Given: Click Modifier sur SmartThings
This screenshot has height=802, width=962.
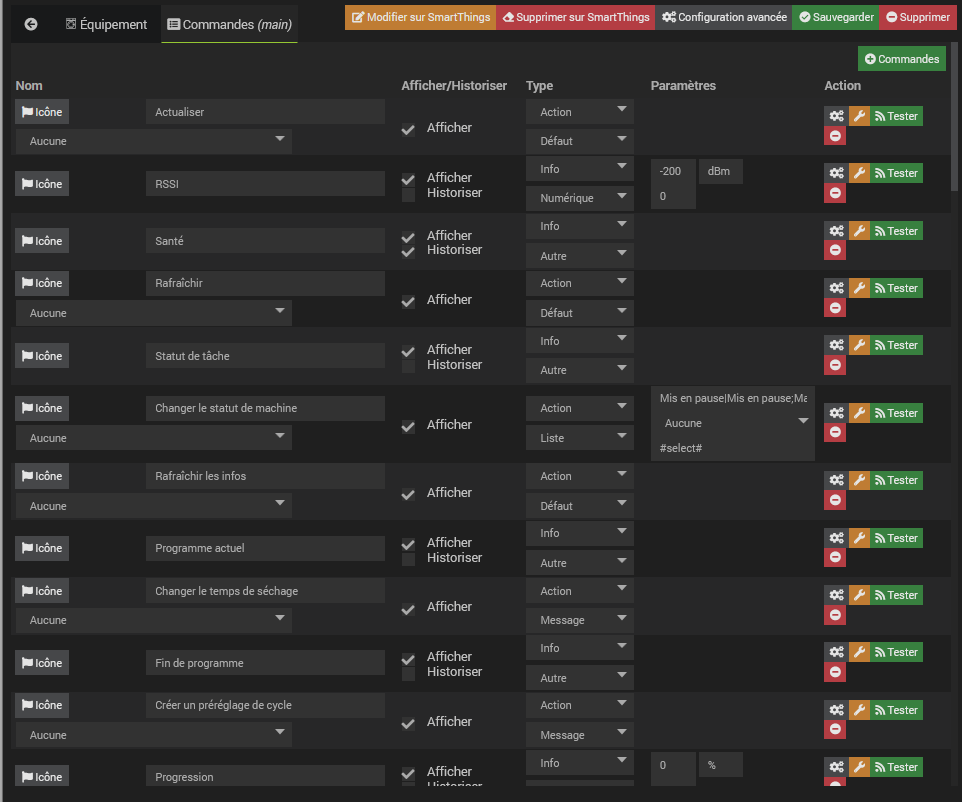Looking at the screenshot, I should pyautogui.click(x=420, y=17).
